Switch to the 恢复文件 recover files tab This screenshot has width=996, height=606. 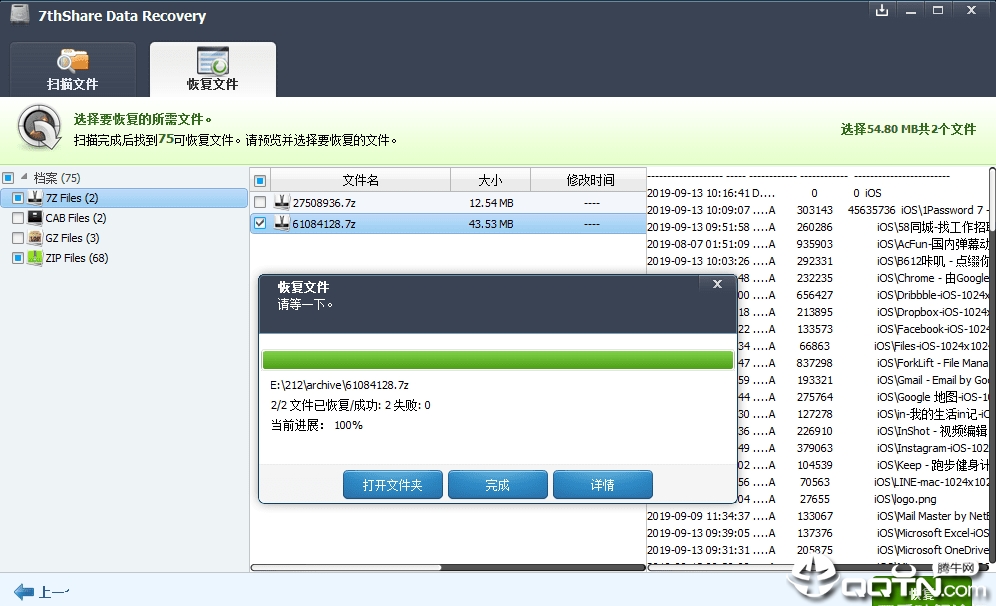[x=213, y=70]
